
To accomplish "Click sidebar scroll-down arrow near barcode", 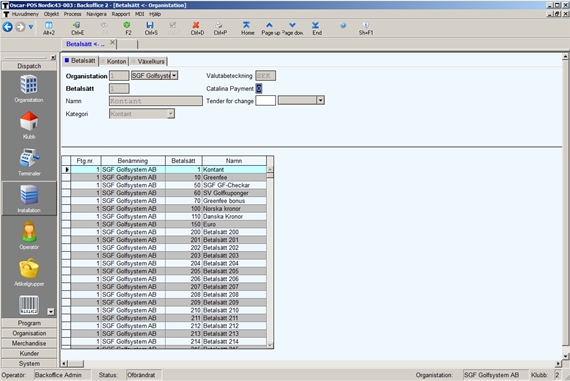I will (51, 312).
